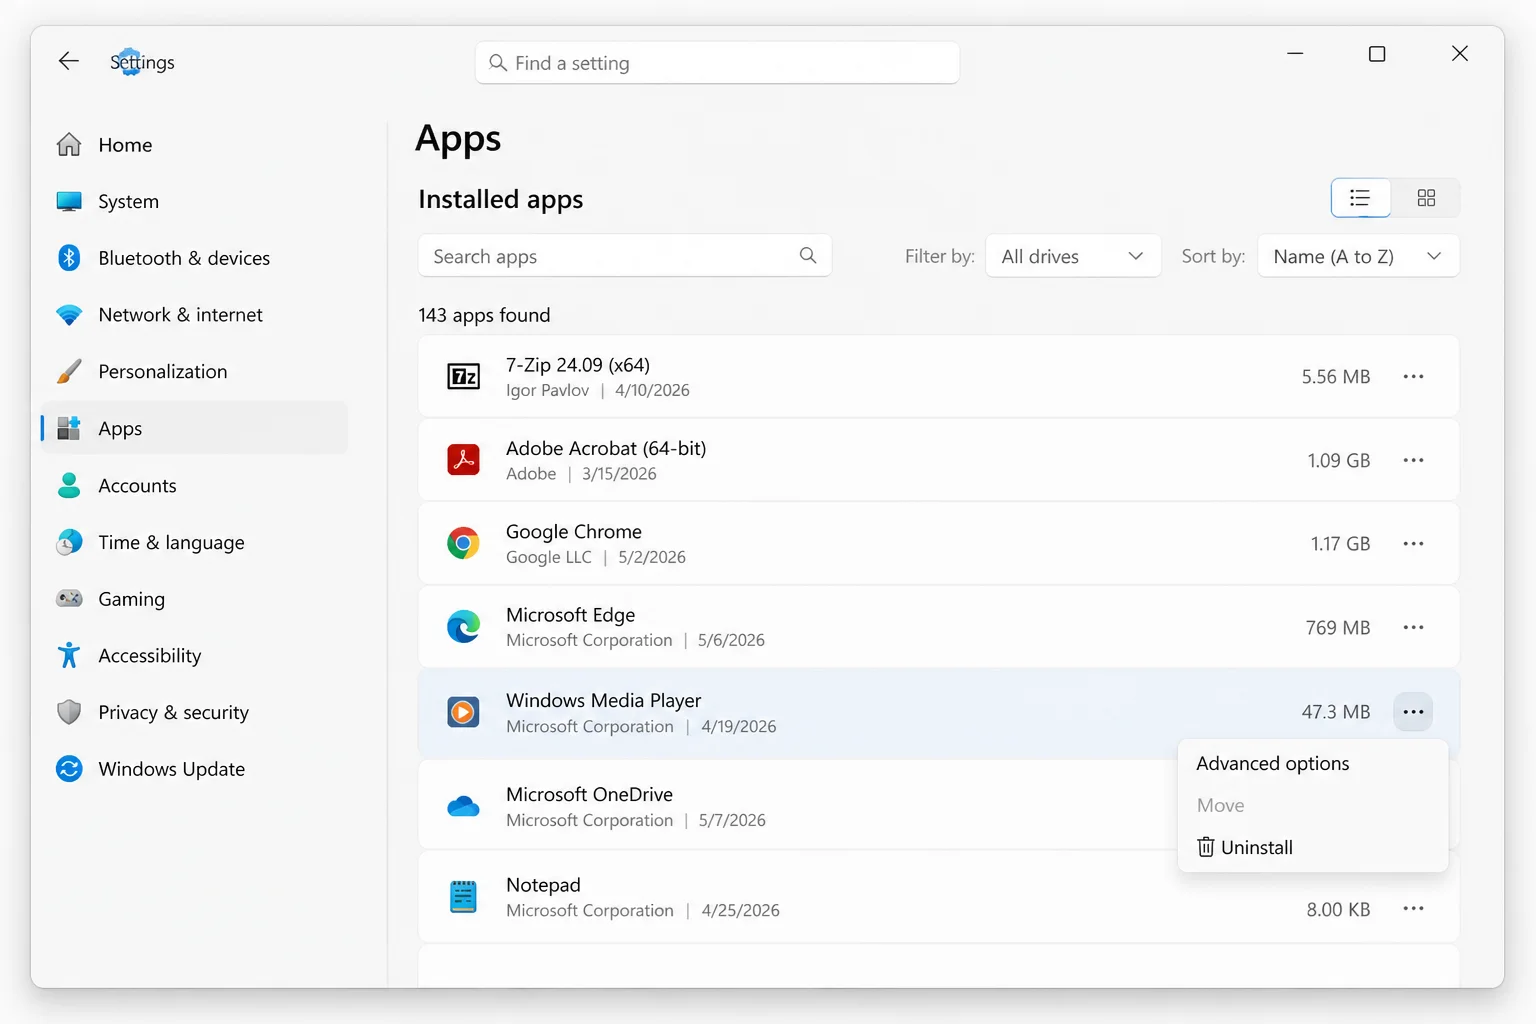Click the 7-Zip app icon
Viewport: 1536px width, 1024px height.
[x=463, y=376]
